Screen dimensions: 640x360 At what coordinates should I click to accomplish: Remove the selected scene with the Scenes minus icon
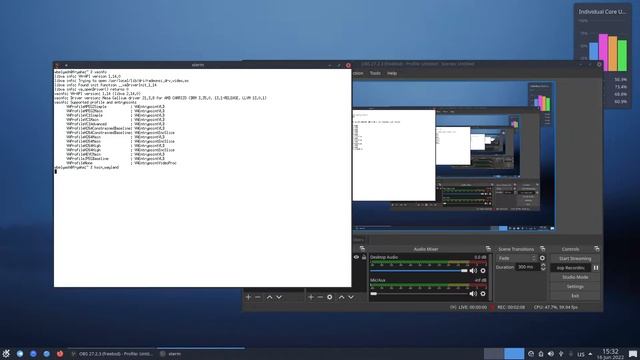[x=258, y=297]
